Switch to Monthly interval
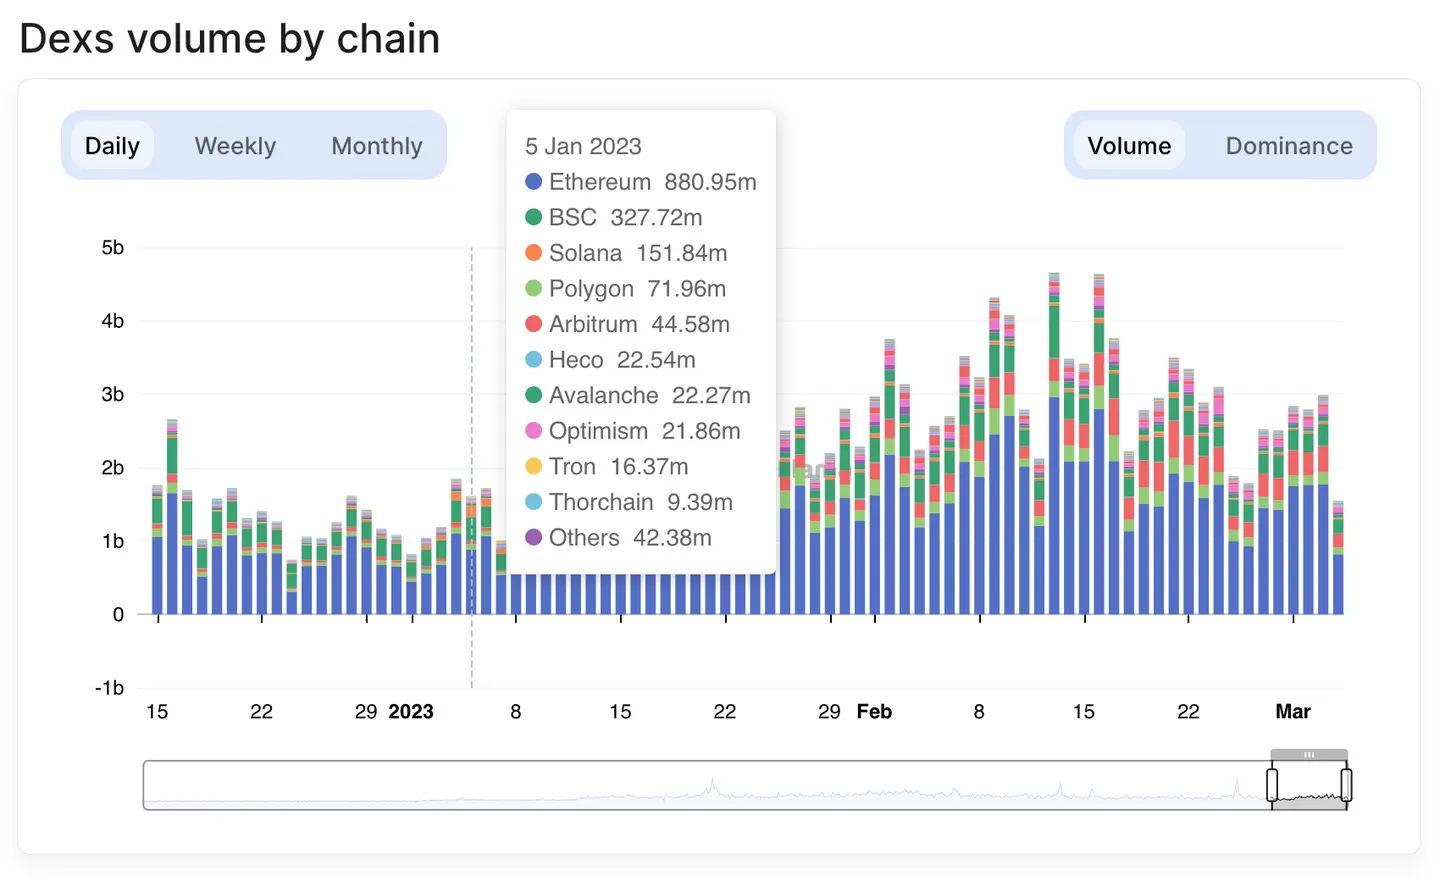 click(x=377, y=146)
